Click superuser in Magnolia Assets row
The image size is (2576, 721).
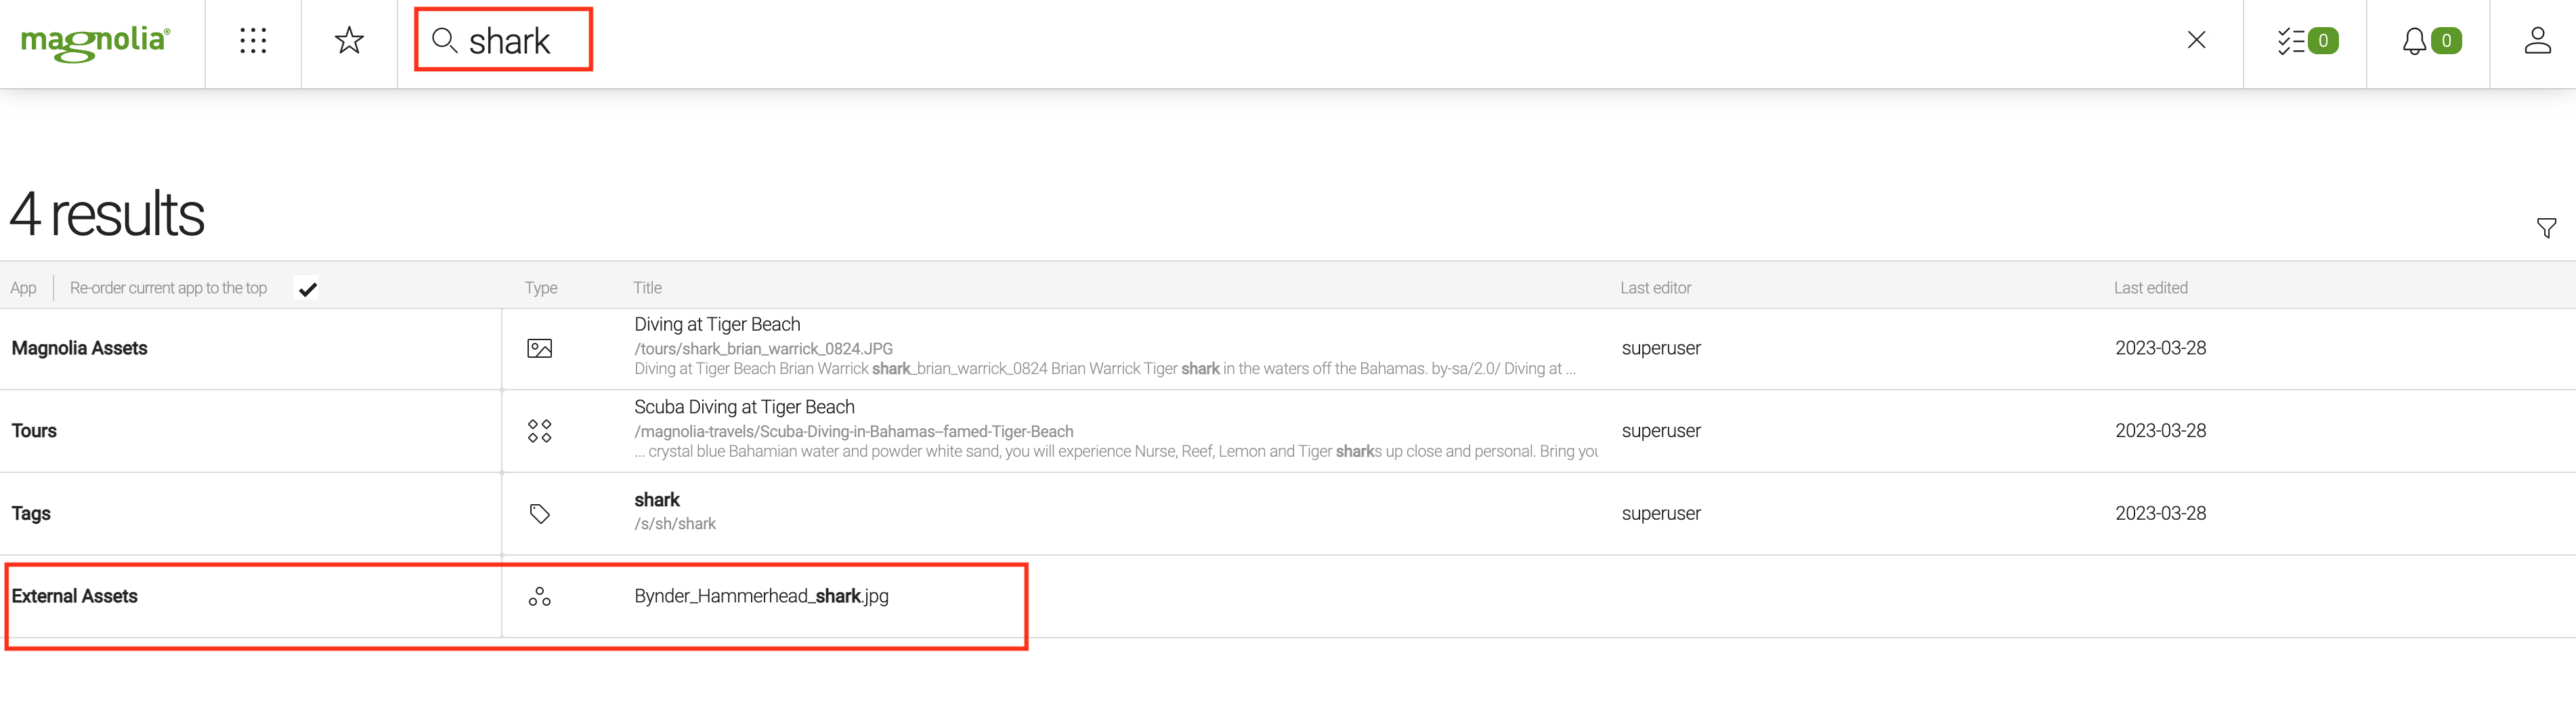point(1660,348)
